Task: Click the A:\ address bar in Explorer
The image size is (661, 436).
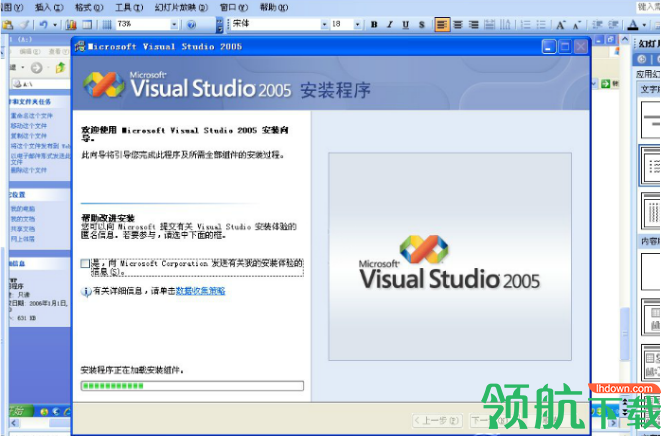Action: (41, 84)
